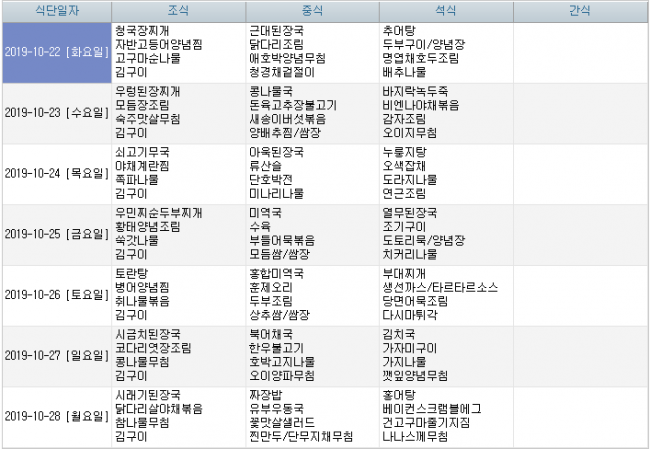This screenshot has height=449, width=650.
Task: Click 미역국 in Friday's lunch menu
Action: coord(264,212)
